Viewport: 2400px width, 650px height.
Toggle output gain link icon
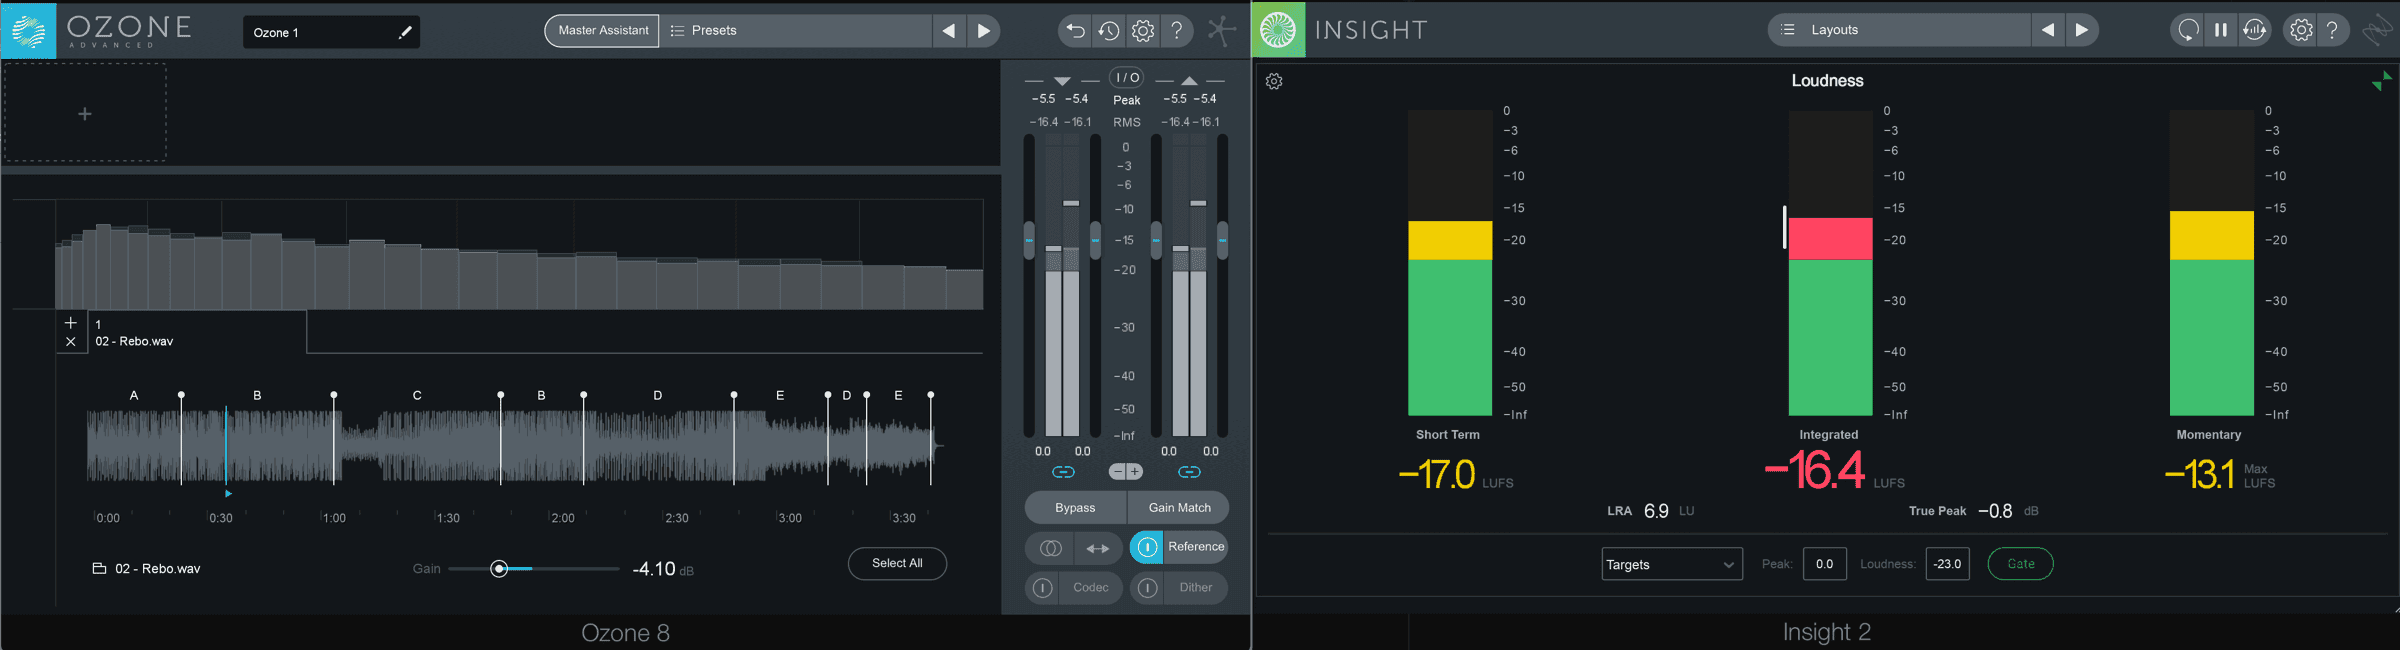(x=1189, y=472)
